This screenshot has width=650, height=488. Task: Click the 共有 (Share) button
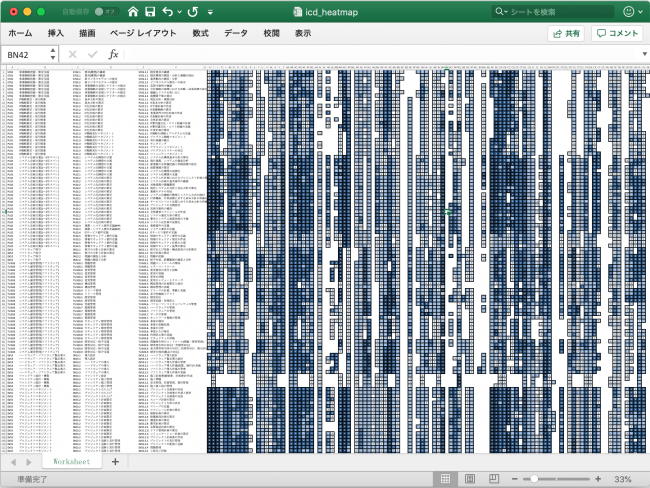coord(566,33)
